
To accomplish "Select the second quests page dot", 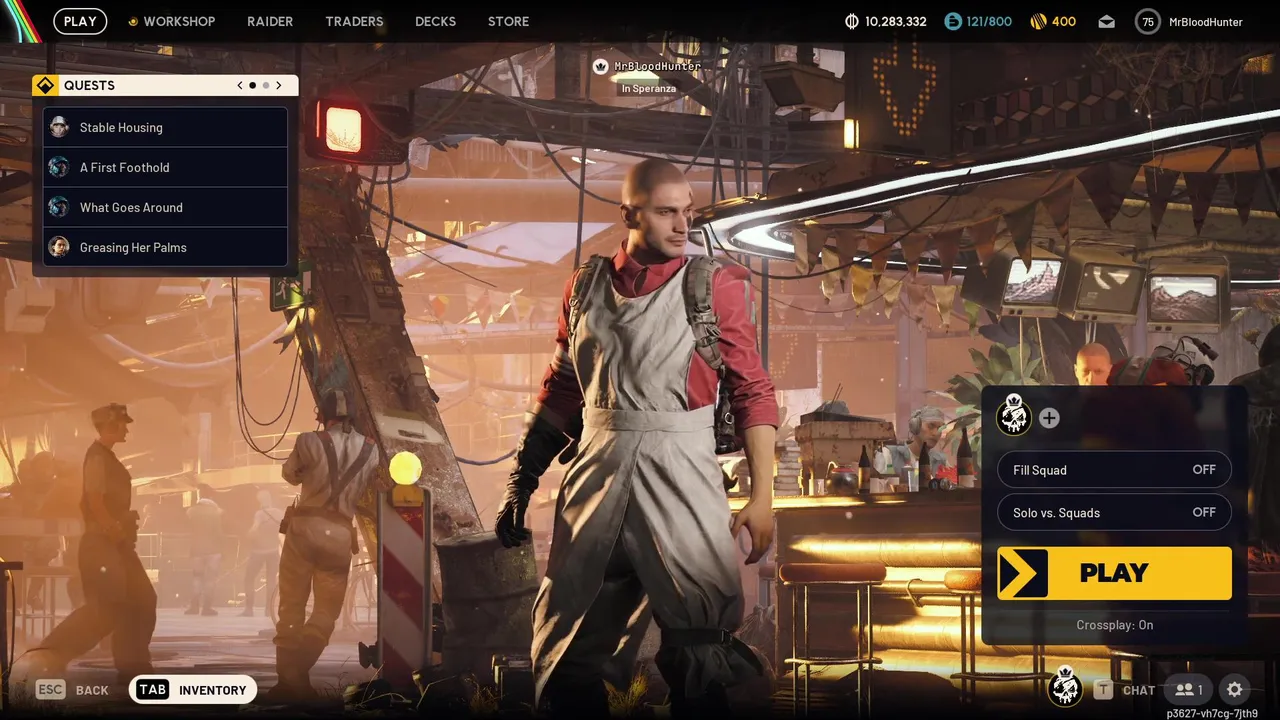I will coord(265,85).
